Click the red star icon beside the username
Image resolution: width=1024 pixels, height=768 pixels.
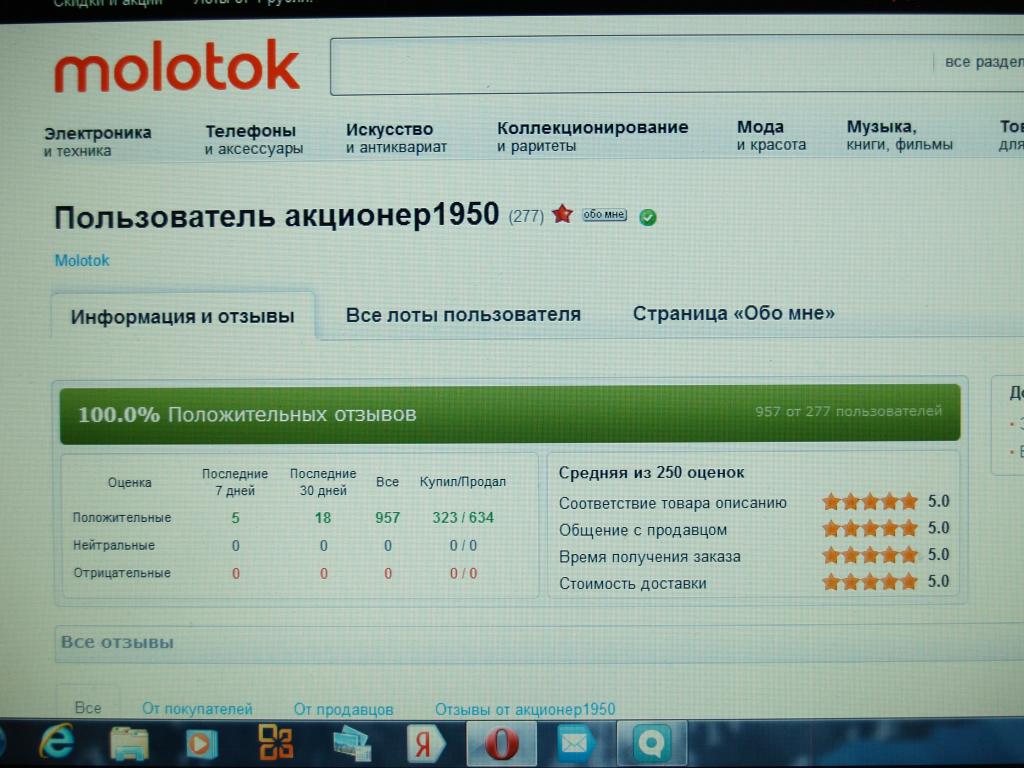coord(562,214)
